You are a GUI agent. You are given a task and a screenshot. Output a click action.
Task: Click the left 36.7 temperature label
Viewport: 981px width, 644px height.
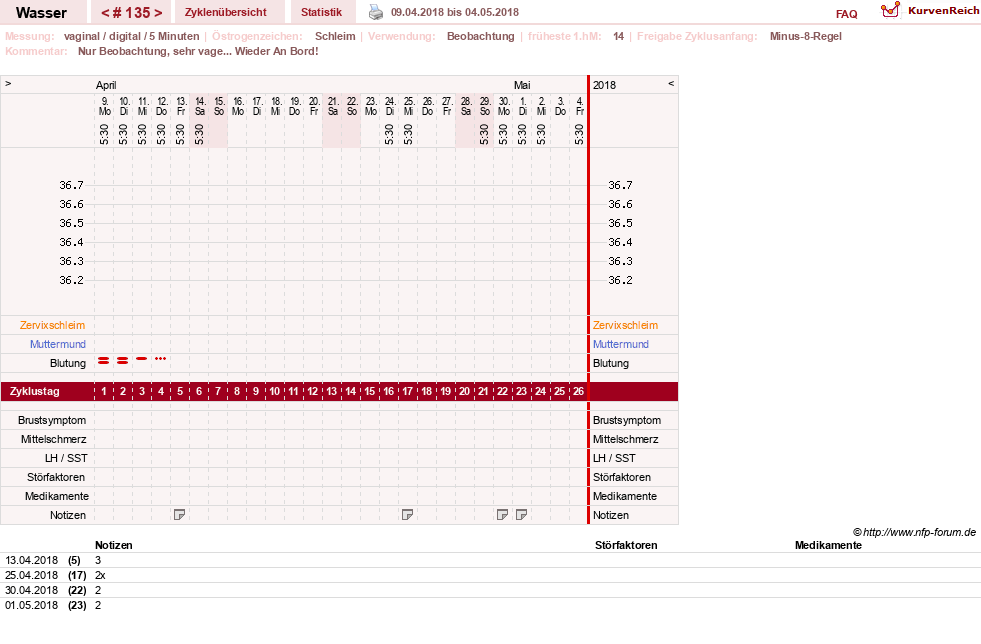[x=71, y=185]
